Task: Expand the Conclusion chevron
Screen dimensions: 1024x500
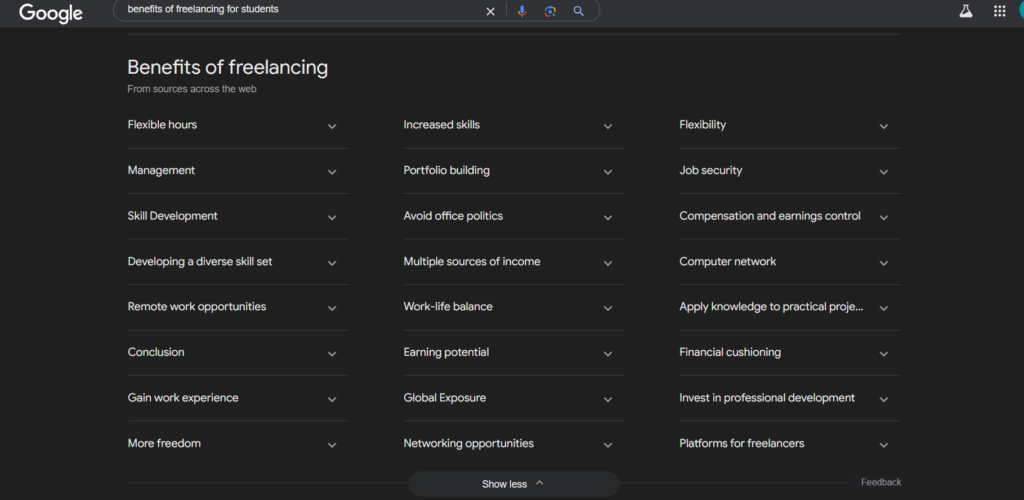Action: [332, 354]
